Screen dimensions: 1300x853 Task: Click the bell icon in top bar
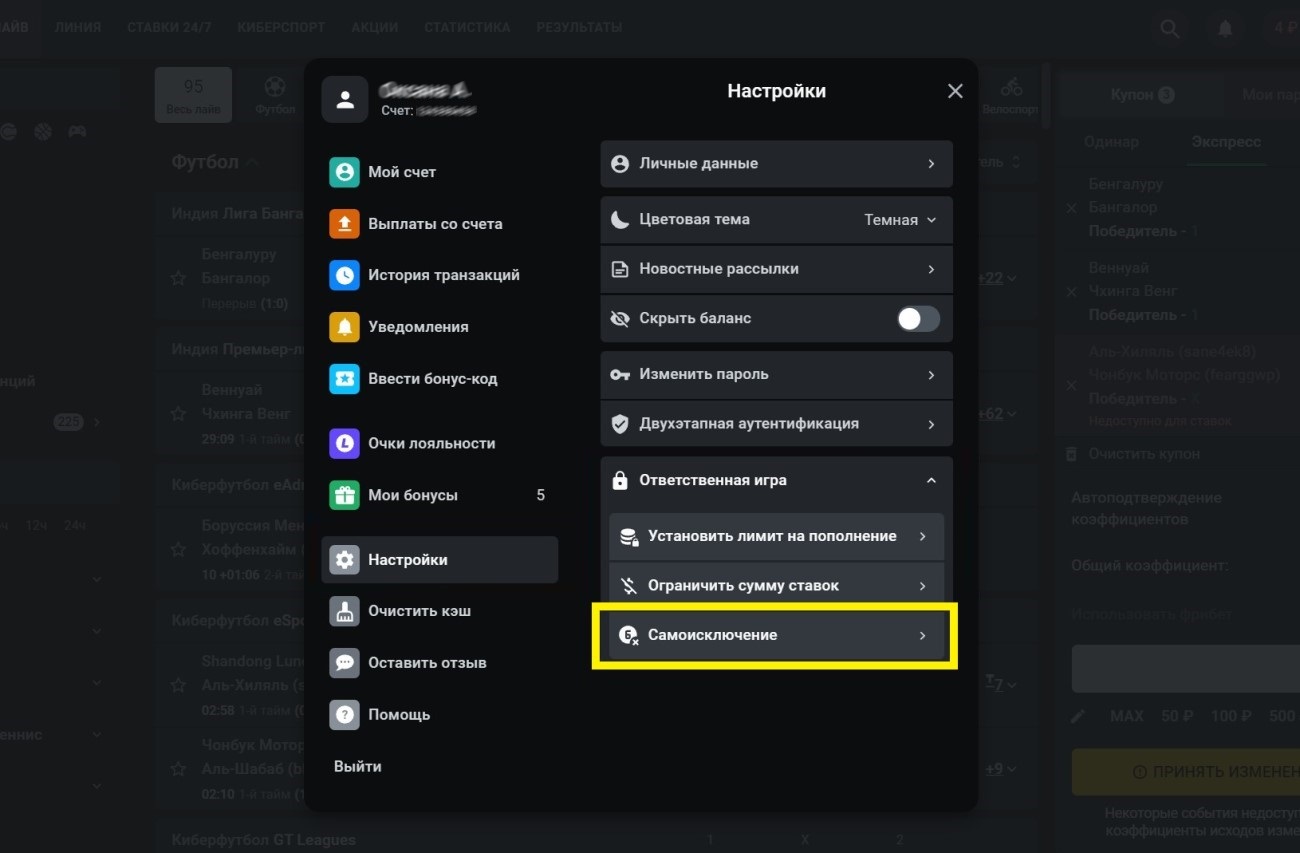1225,29
